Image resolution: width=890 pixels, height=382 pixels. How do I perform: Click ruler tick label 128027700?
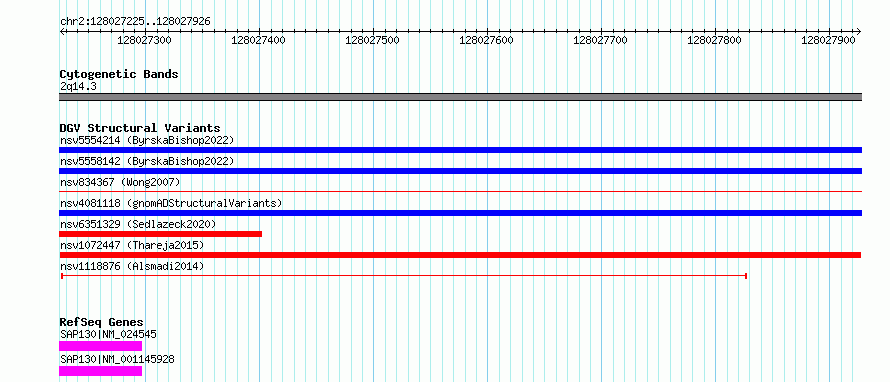(601, 40)
